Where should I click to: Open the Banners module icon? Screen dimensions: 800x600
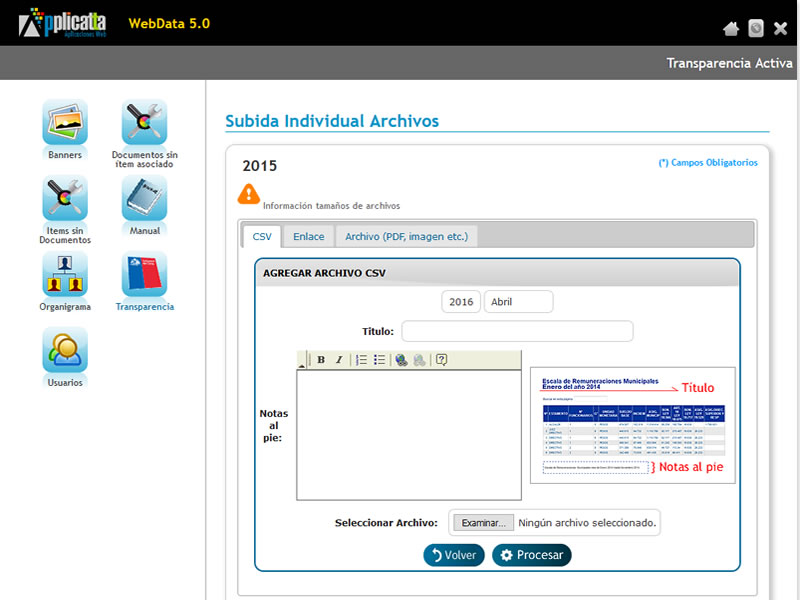tap(65, 123)
